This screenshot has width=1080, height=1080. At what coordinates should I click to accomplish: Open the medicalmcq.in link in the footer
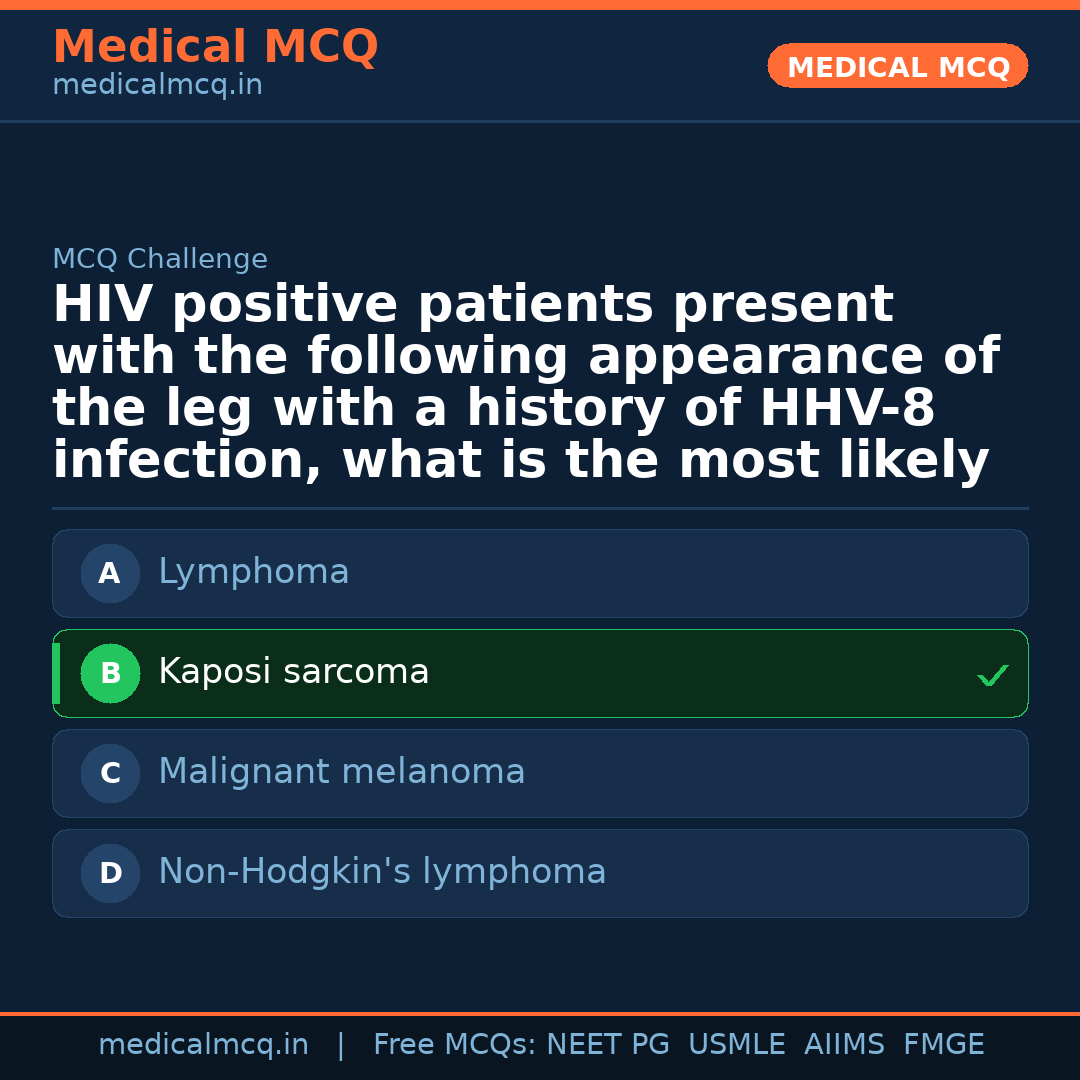pyautogui.click(x=203, y=1045)
